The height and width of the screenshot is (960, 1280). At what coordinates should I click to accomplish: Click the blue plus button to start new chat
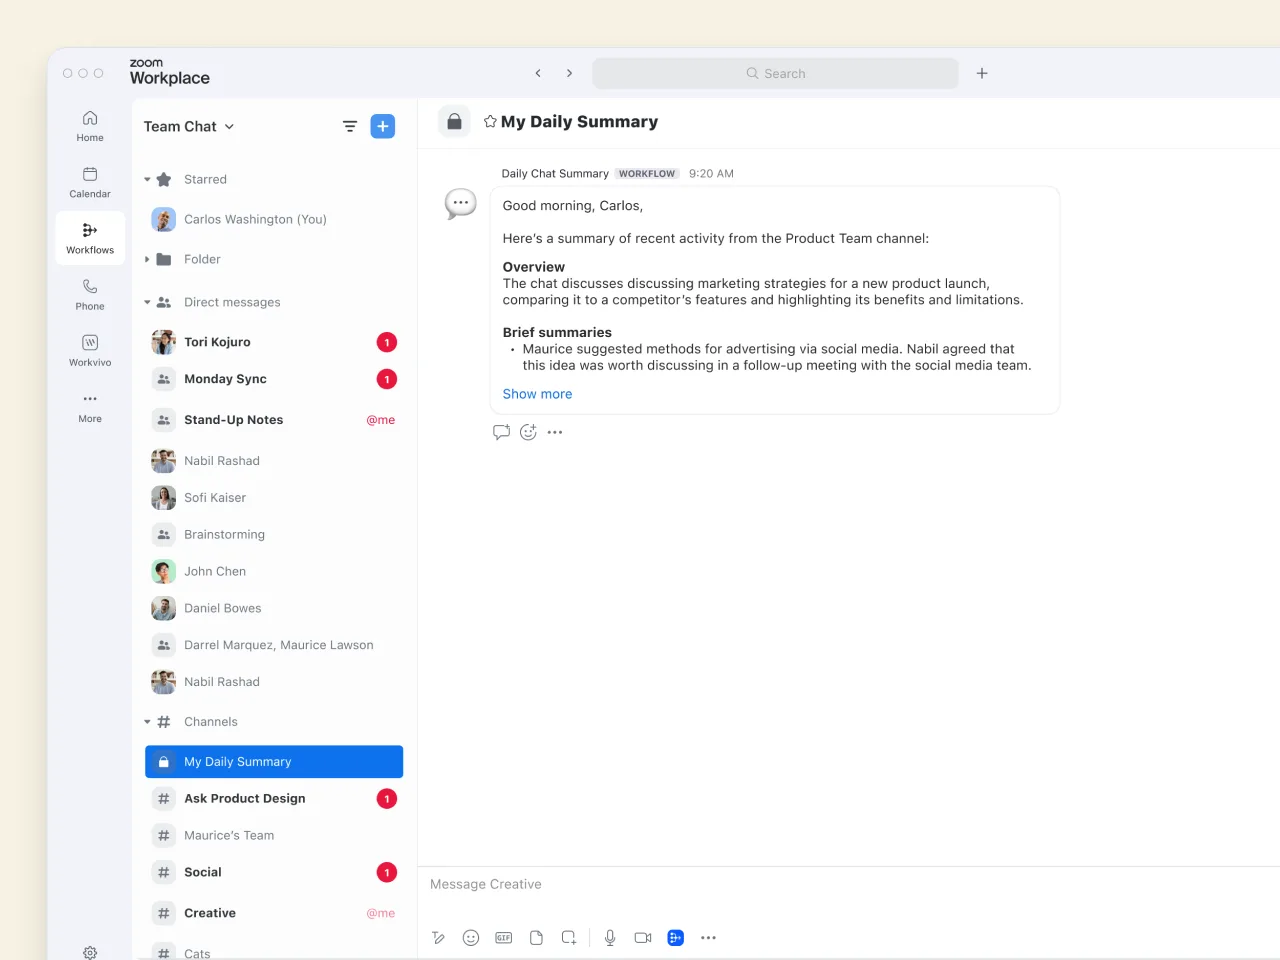(x=382, y=126)
